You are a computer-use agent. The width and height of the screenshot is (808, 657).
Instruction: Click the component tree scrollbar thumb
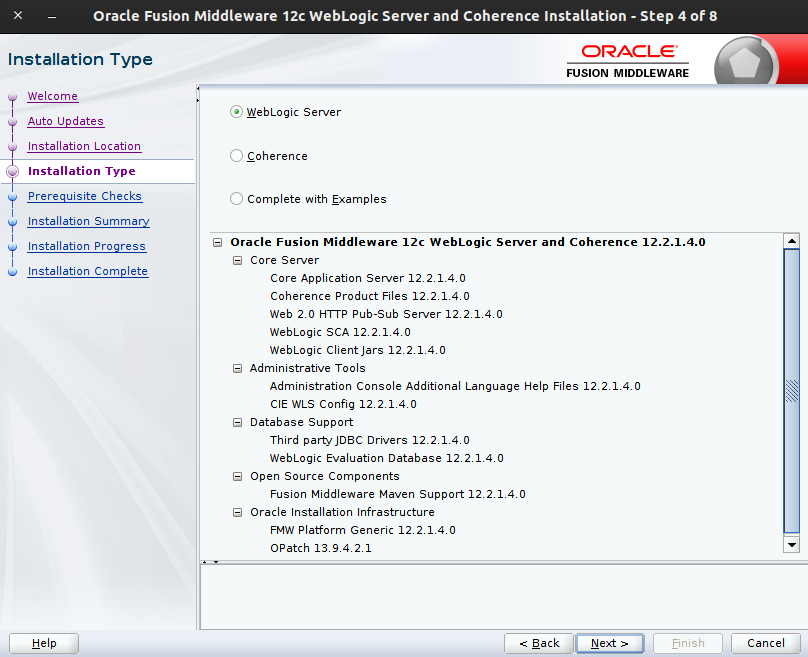pos(792,391)
